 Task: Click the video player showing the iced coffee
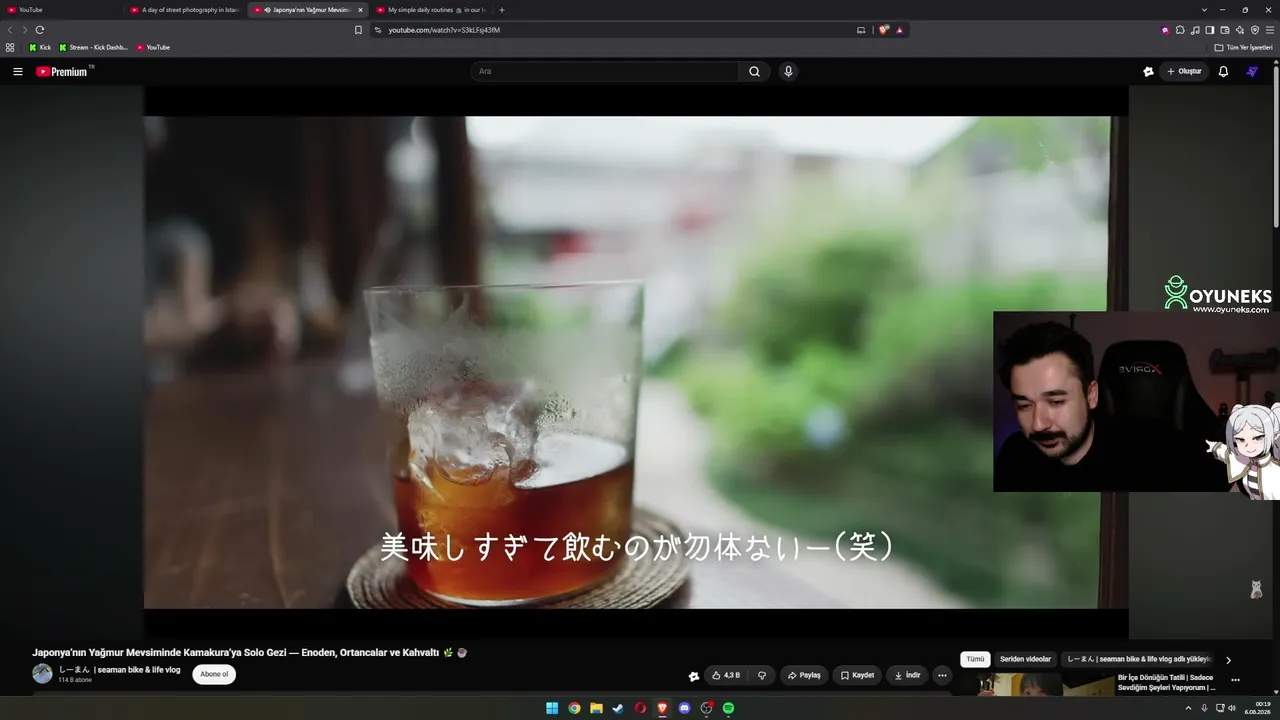click(636, 362)
